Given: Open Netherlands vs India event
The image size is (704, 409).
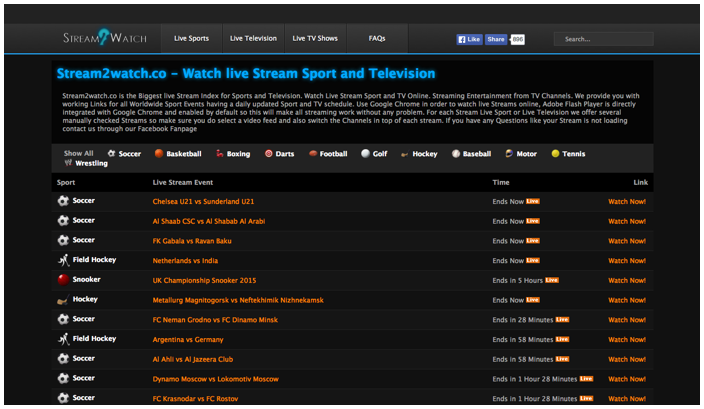Looking at the screenshot, I should coord(185,261).
